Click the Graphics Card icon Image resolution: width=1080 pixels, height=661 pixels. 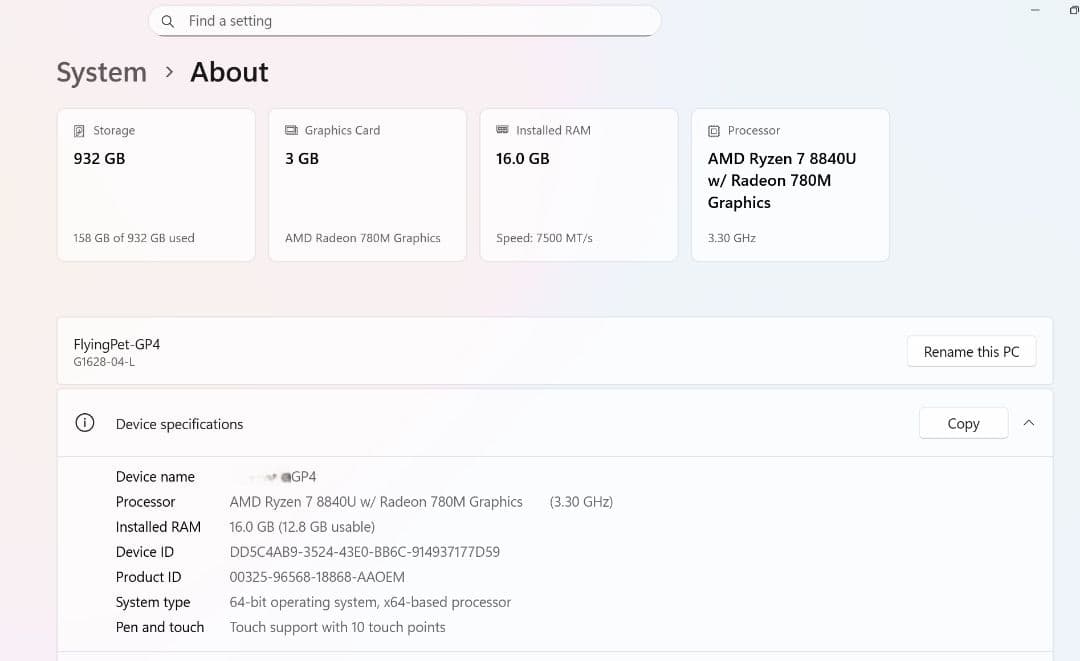[x=291, y=130]
